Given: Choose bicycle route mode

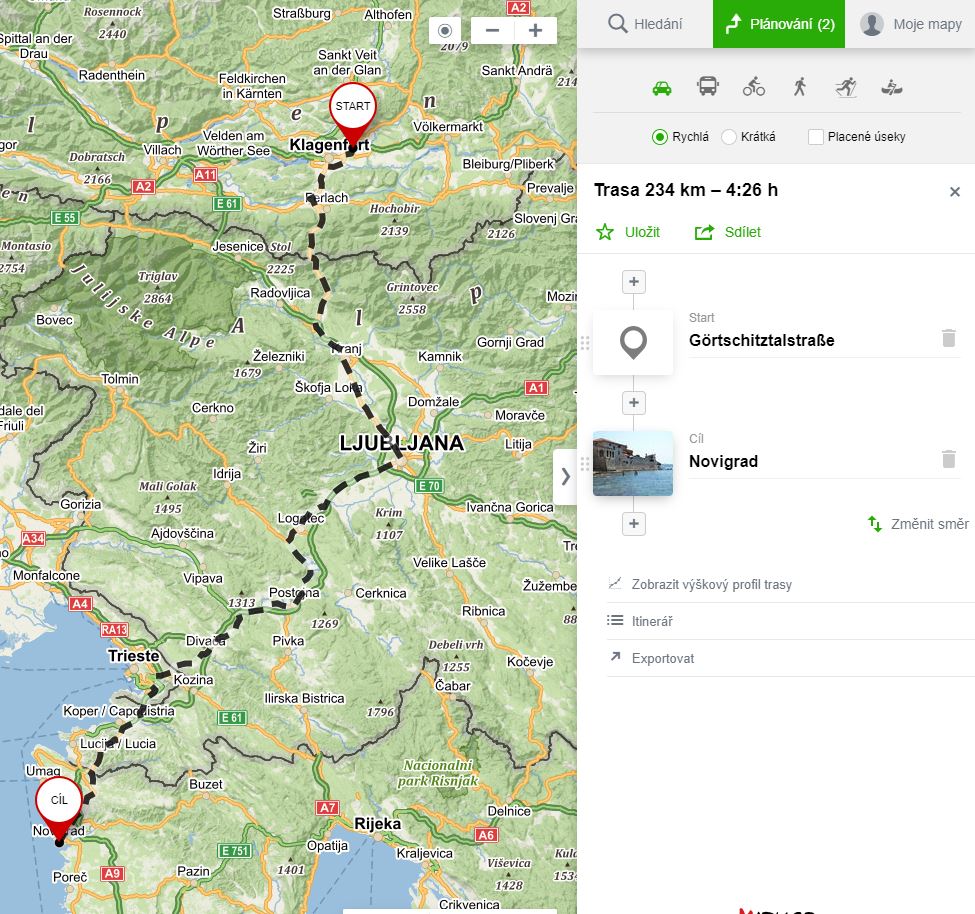Looking at the screenshot, I should [754, 87].
